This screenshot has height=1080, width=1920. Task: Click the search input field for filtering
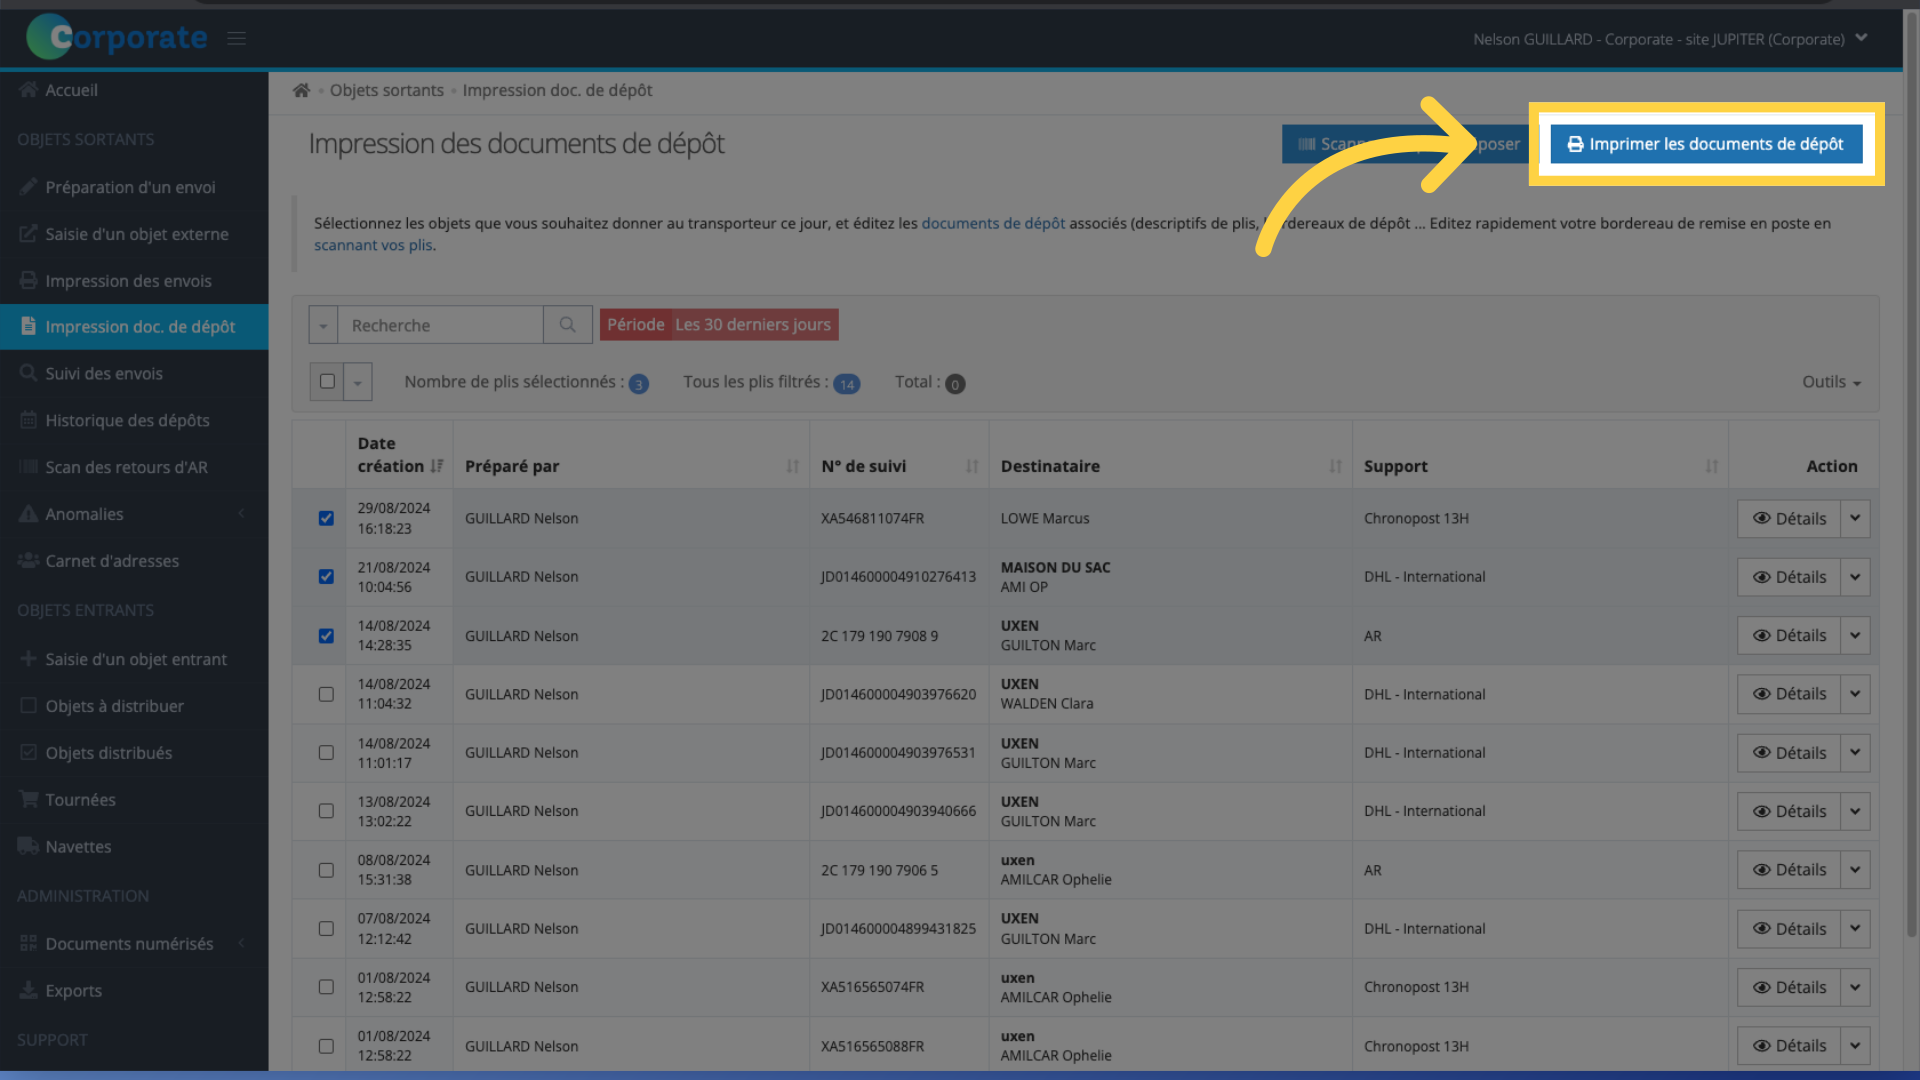click(x=442, y=324)
